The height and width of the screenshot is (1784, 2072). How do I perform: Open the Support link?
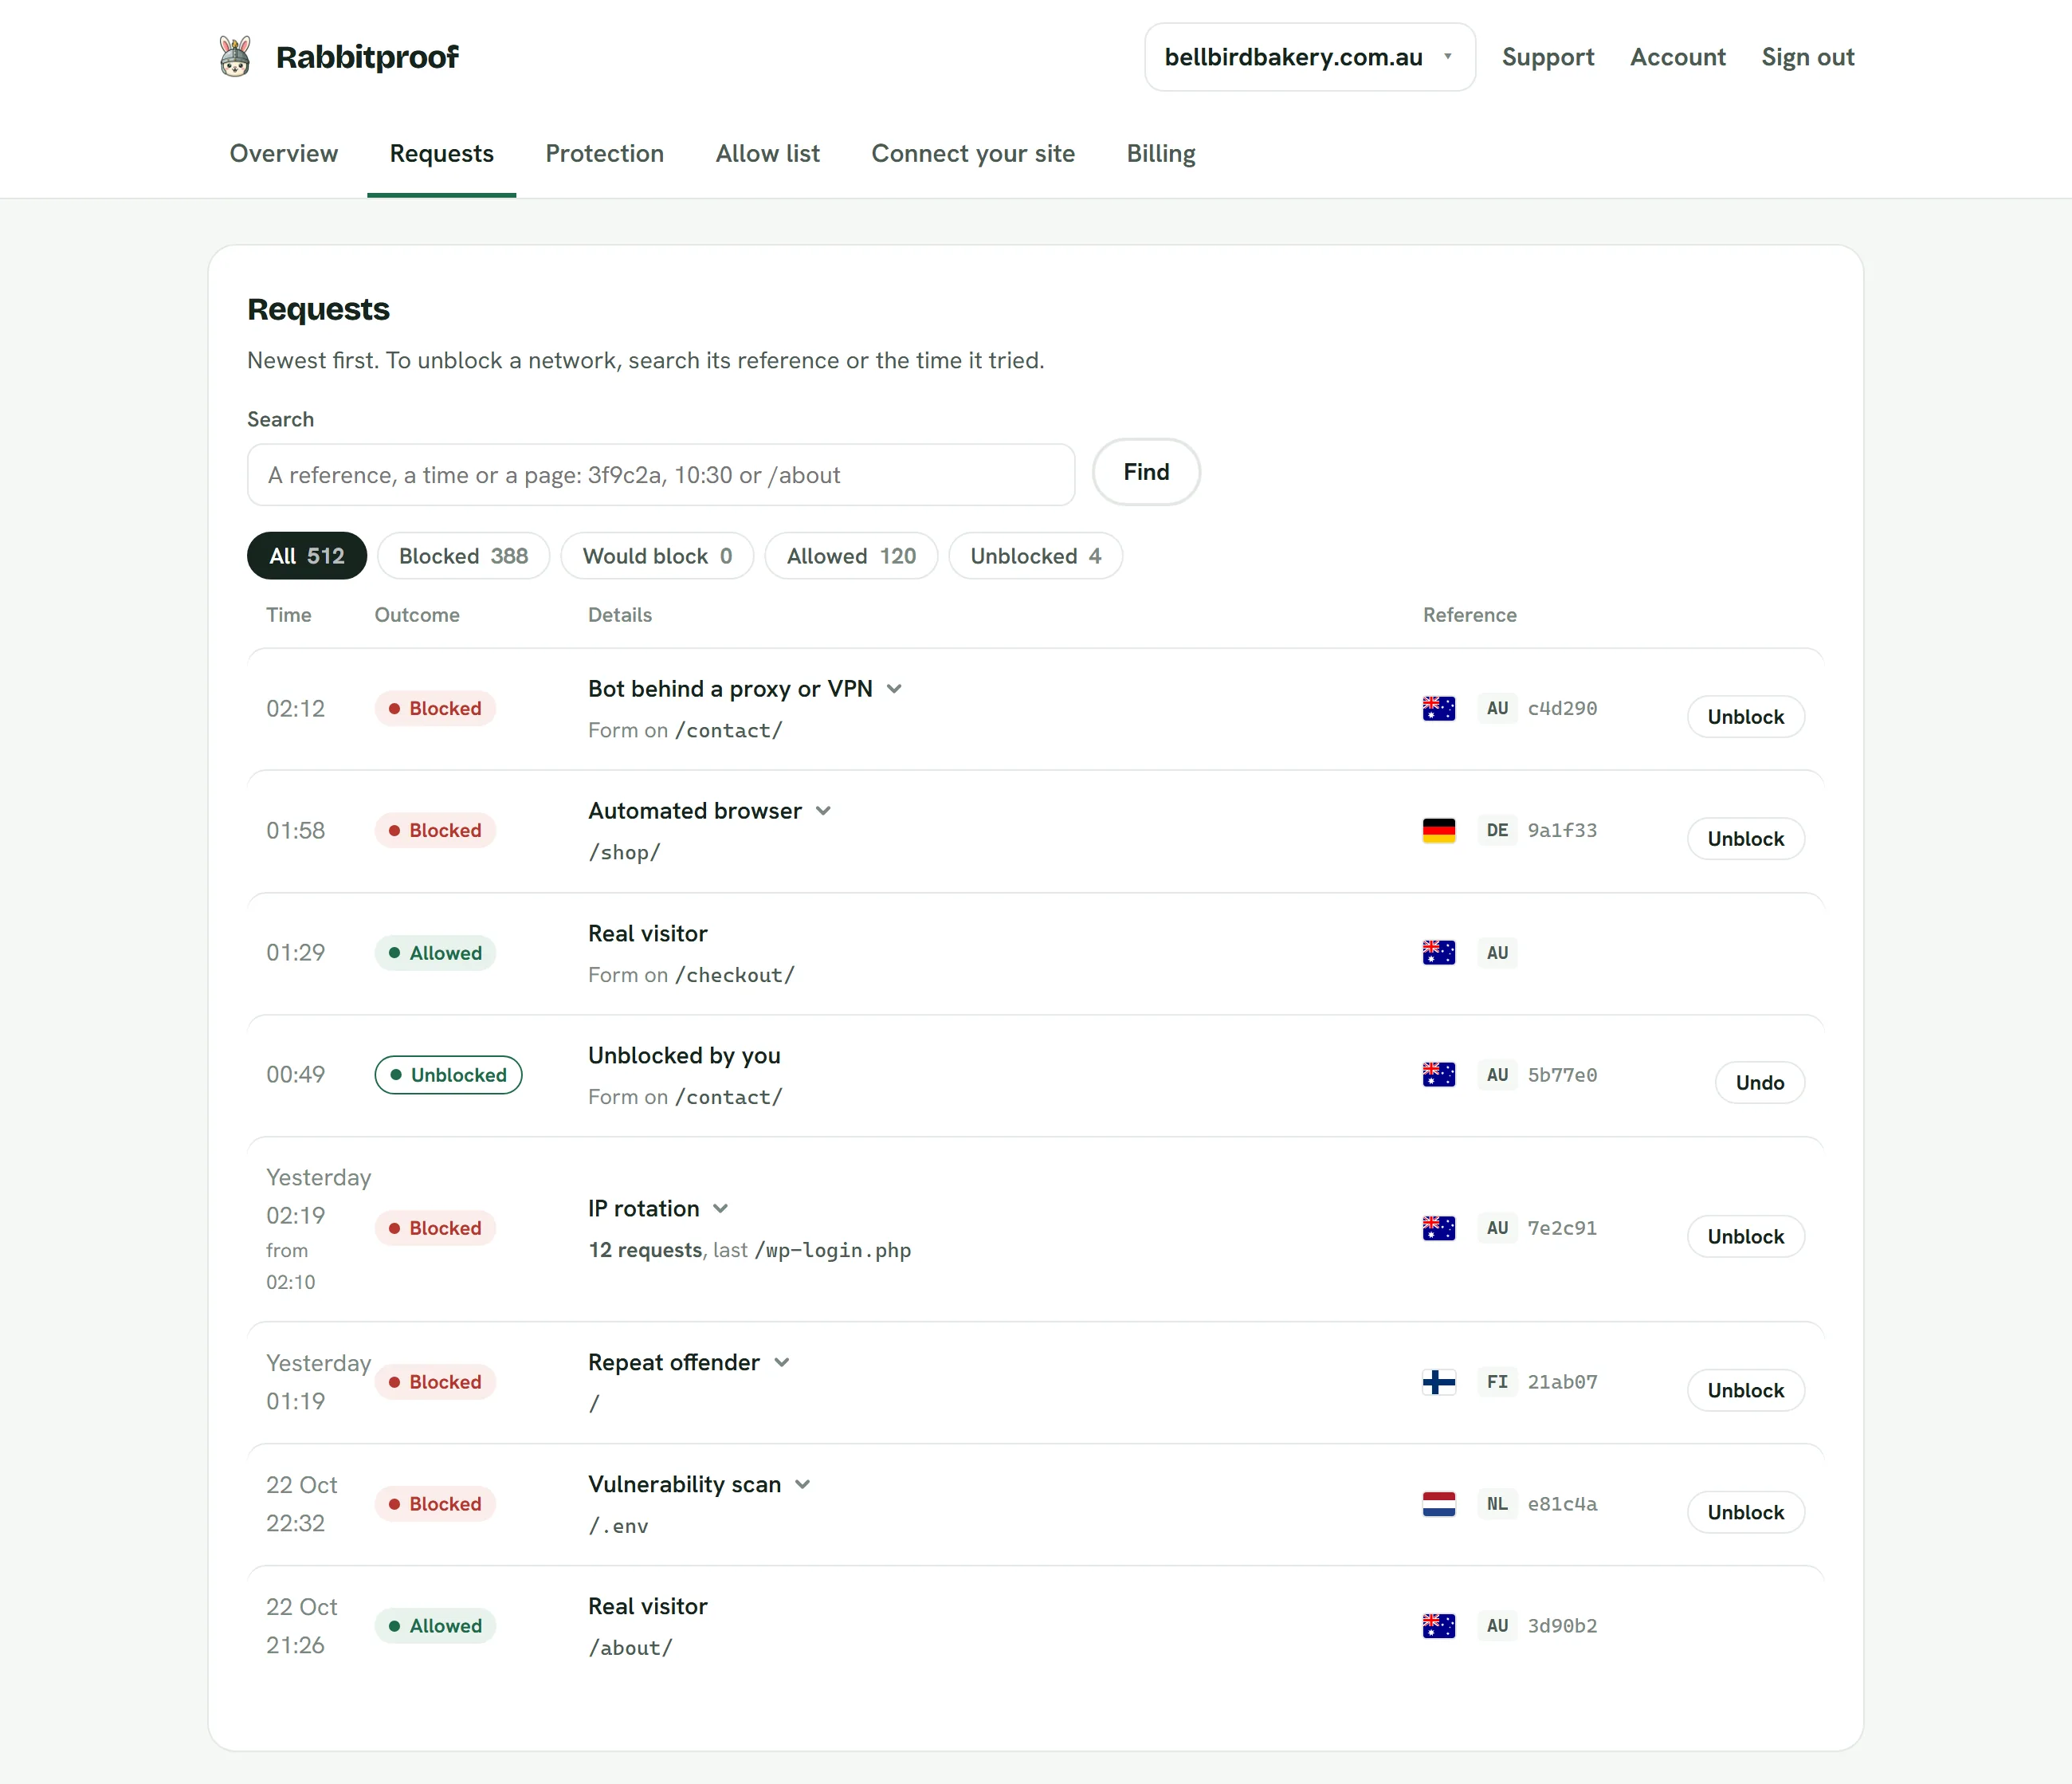tap(1547, 57)
